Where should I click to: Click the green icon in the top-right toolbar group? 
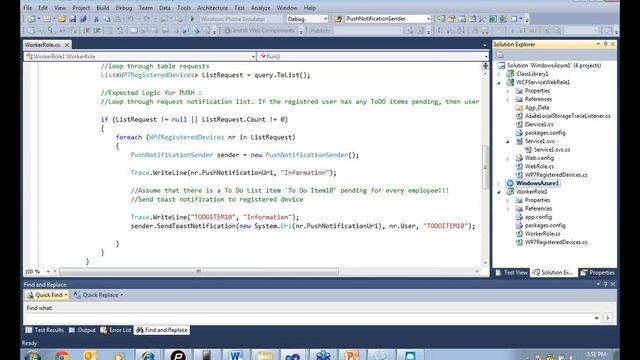tap(493, 19)
